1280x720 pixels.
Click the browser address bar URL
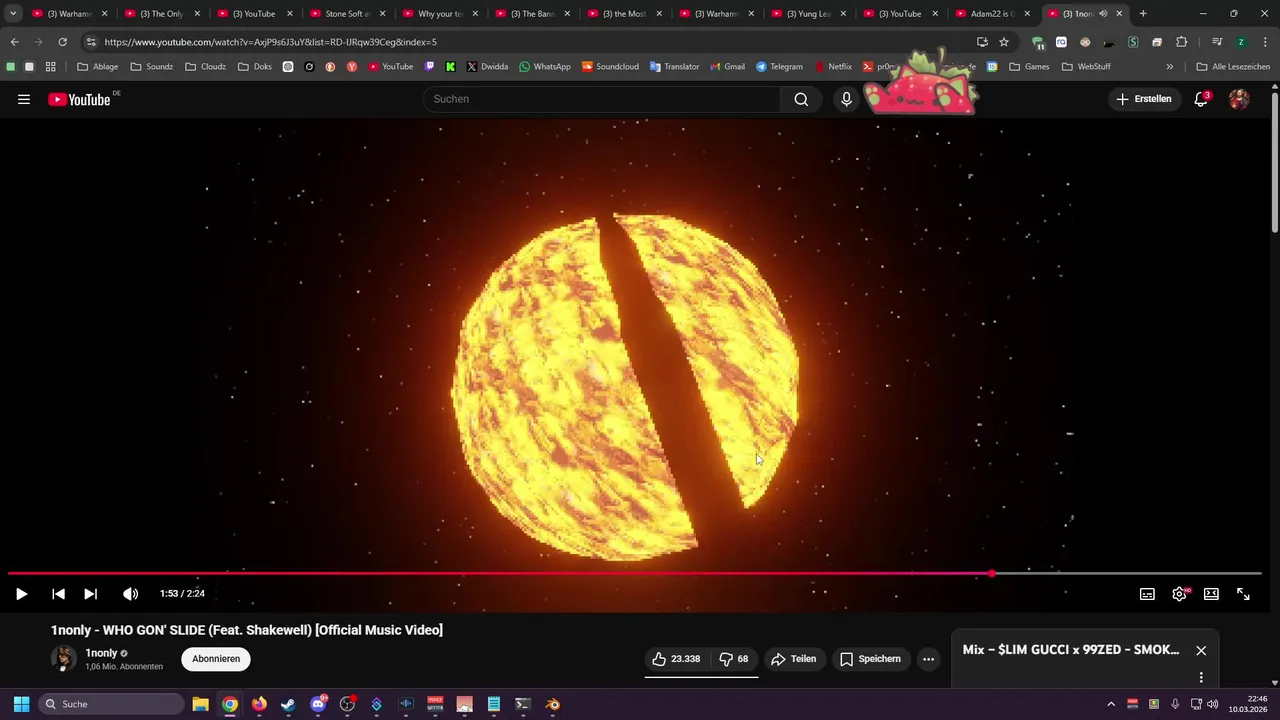pyautogui.click(x=270, y=42)
